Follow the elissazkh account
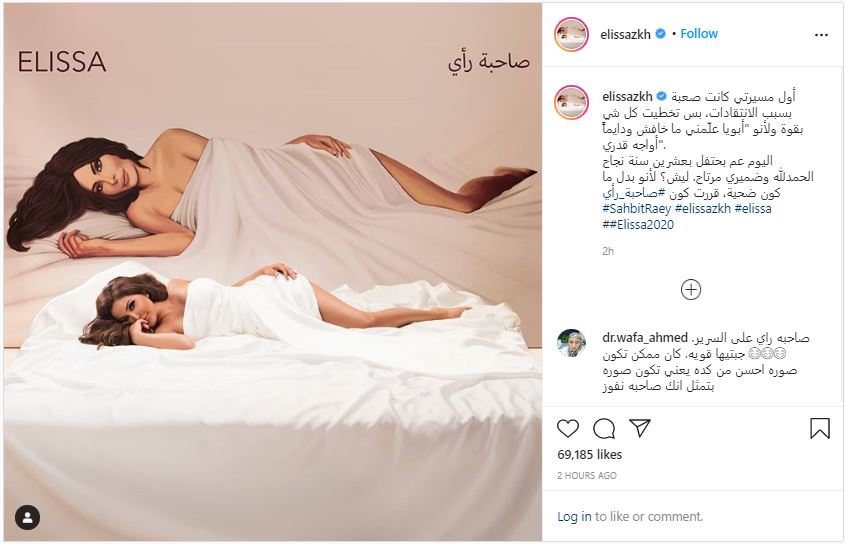 click(x=699, y=33)
